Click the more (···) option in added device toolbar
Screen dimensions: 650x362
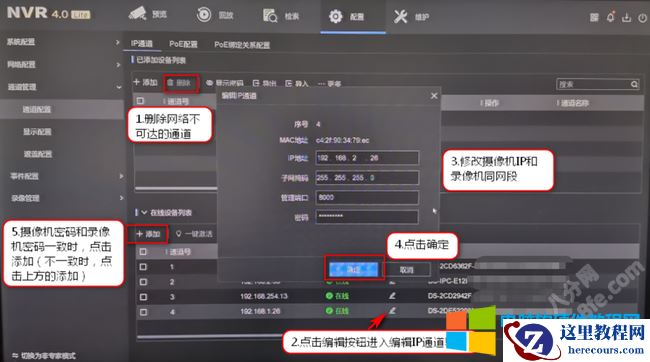(329, 84)
